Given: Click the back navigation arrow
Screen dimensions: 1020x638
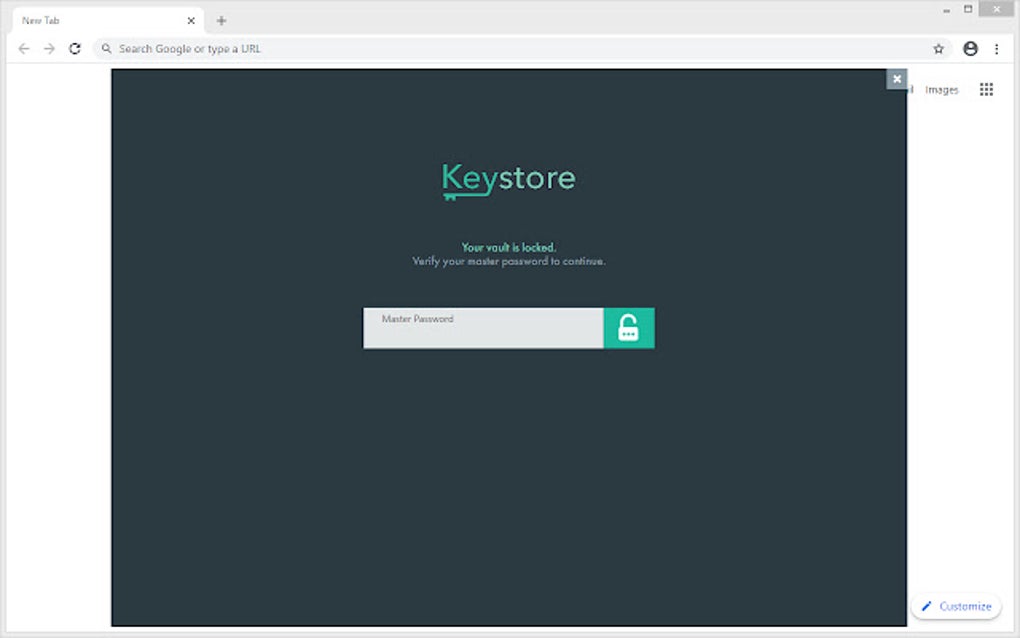Looking at the screenshot, I should [23, 47].
